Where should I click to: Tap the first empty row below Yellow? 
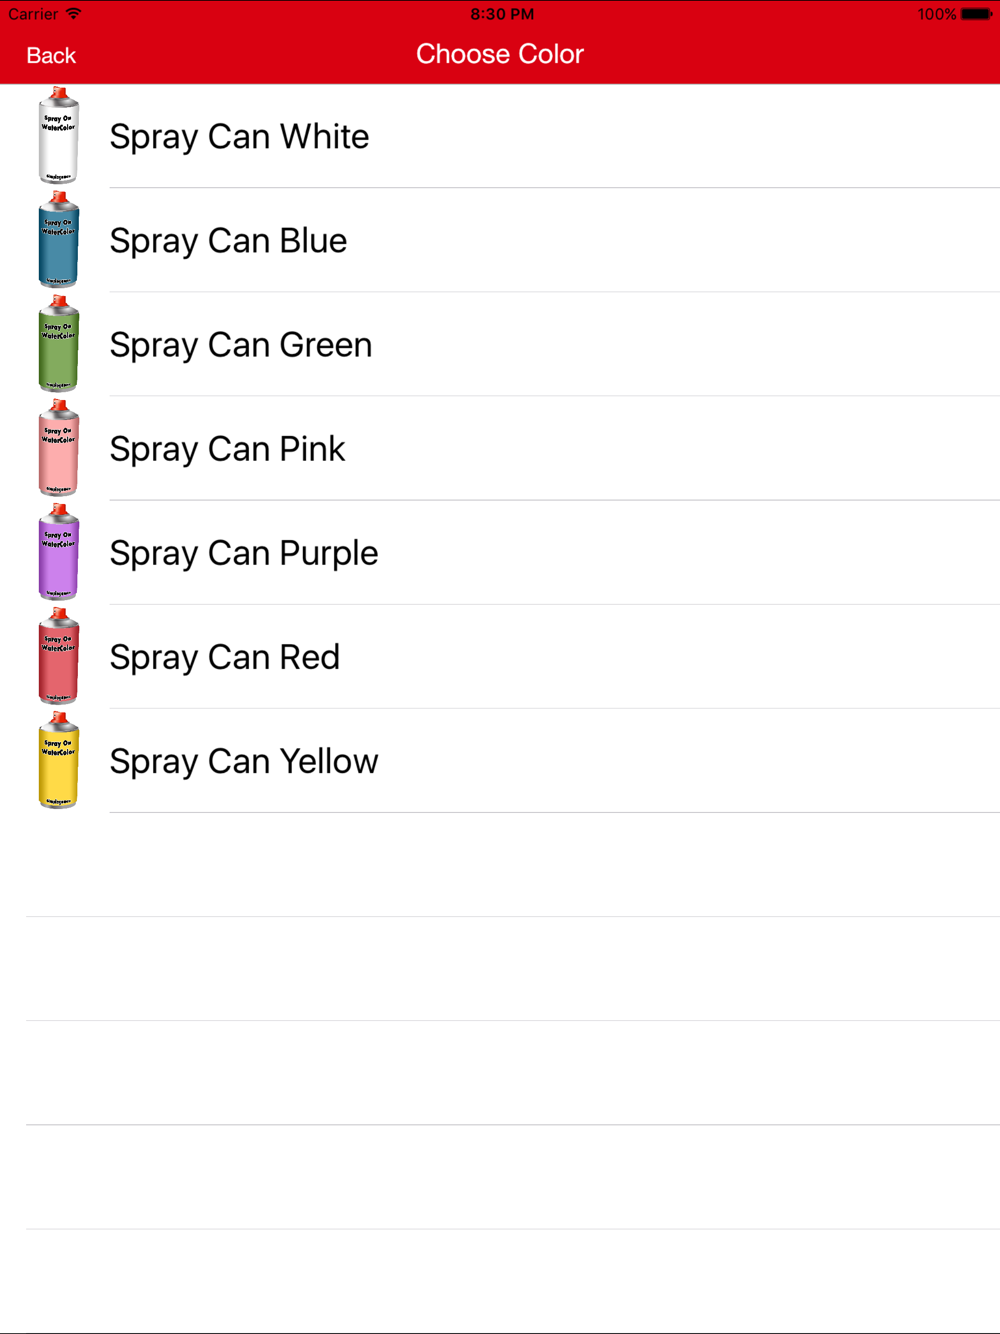(x=500, y=865)
